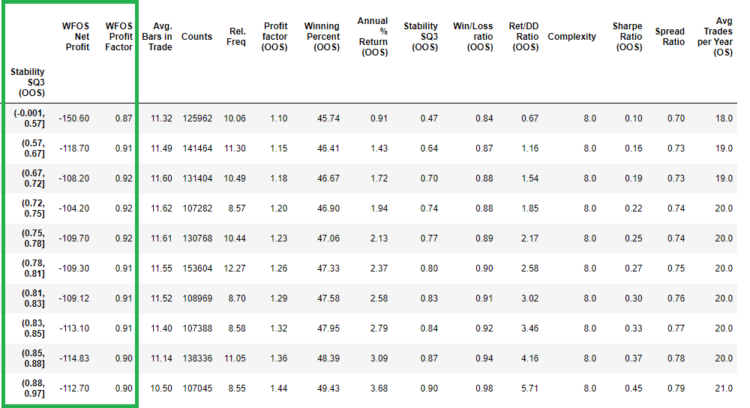Click the WFOS Net Profit column header

click(76, 36)
